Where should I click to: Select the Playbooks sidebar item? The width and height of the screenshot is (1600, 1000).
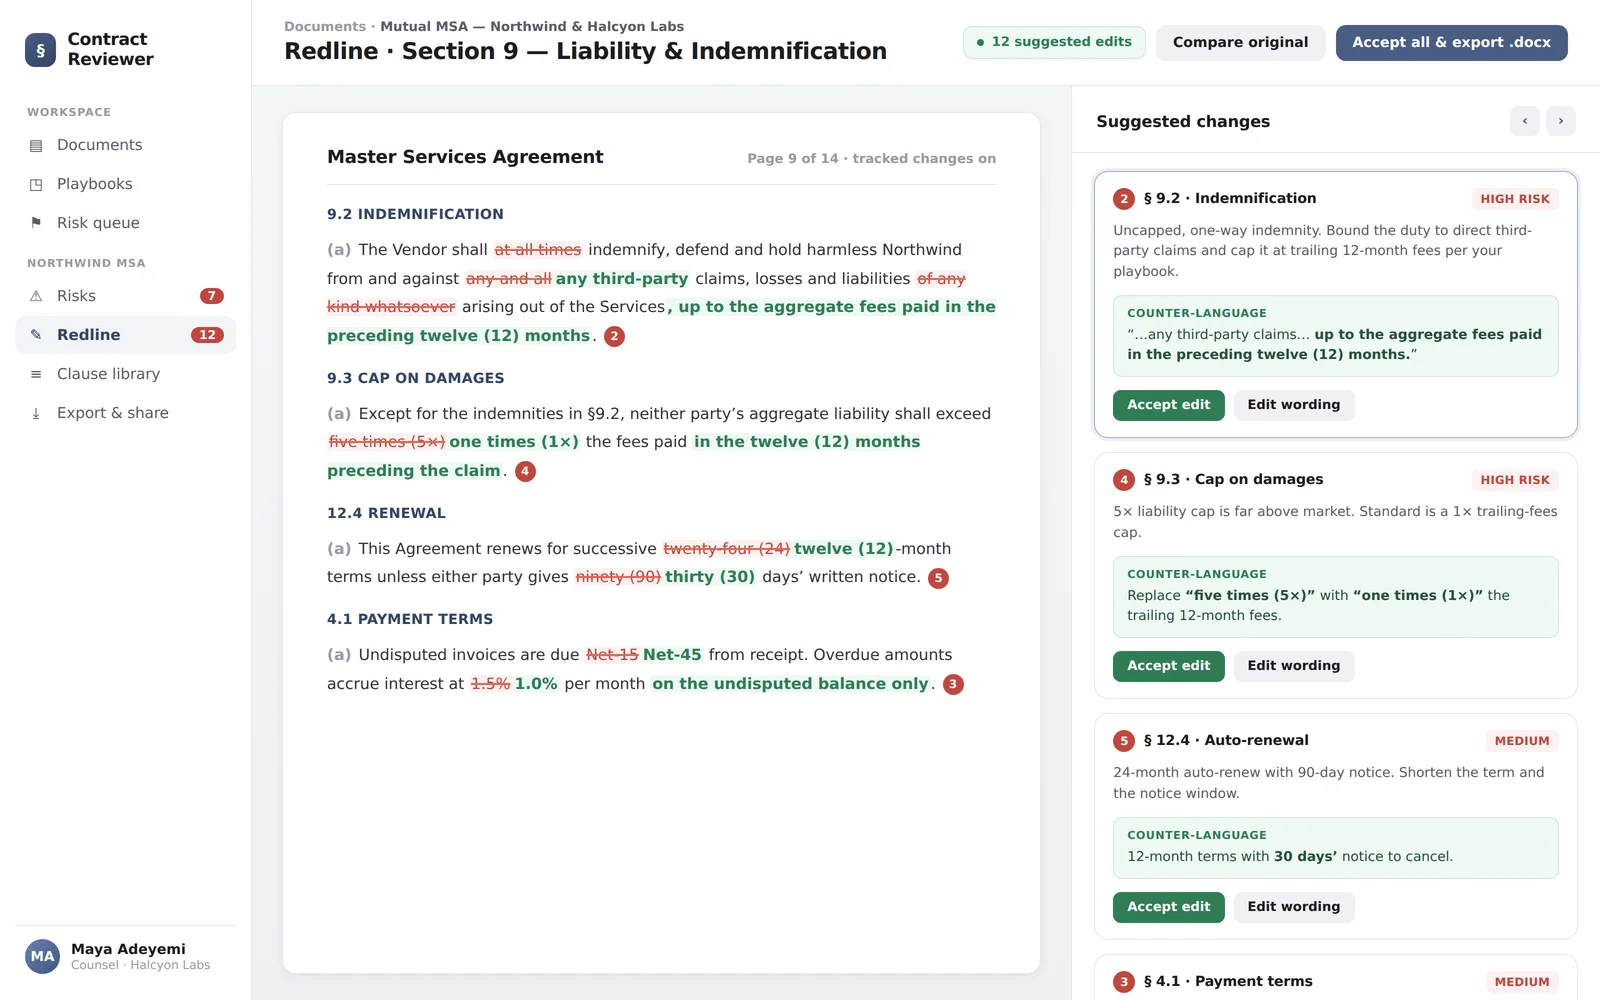125,184
